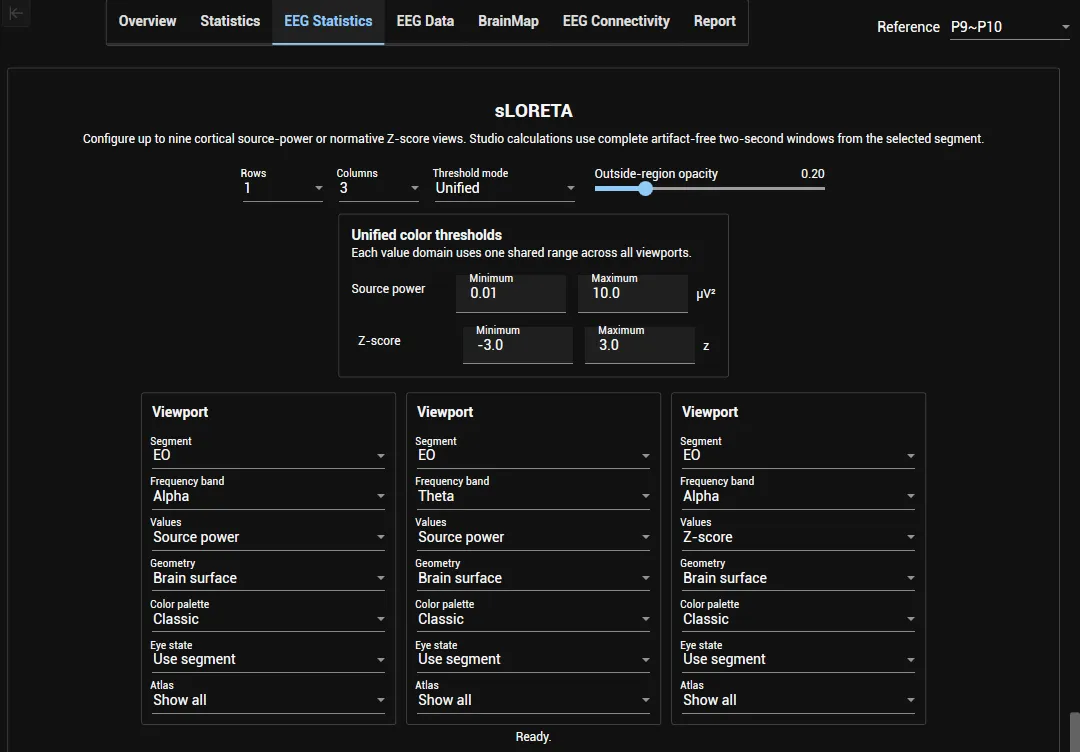Open the Reference P9~P10 dropdown

[x=1010, y=28]
